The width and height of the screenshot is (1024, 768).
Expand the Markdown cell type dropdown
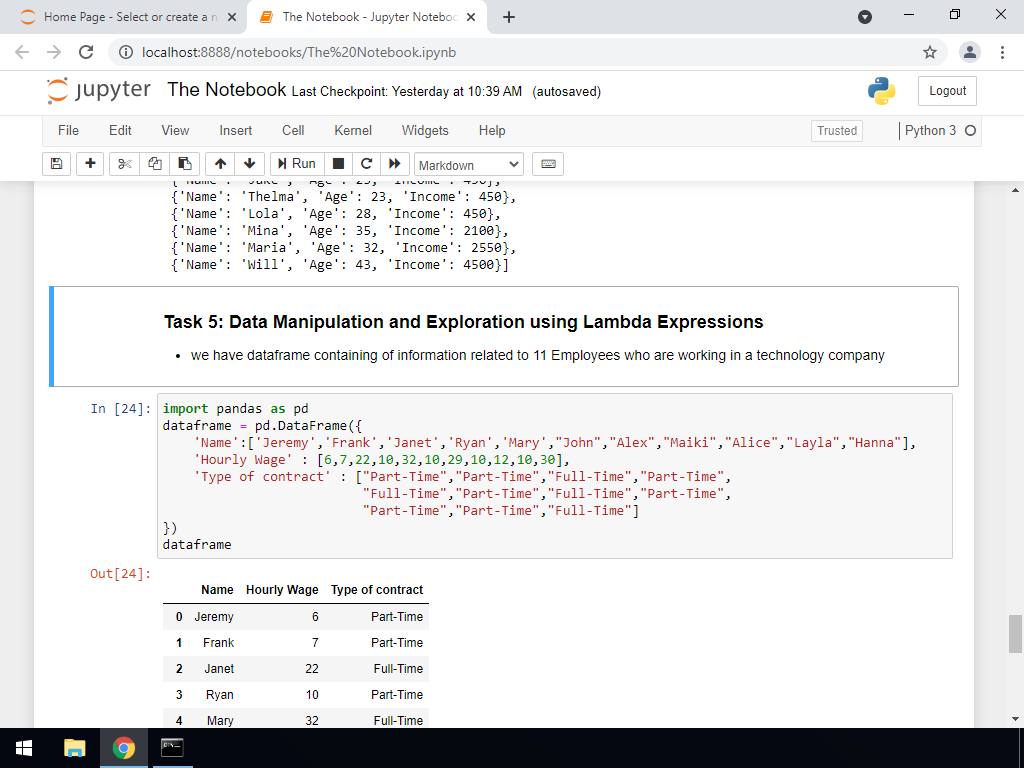(x=468, y=165)
